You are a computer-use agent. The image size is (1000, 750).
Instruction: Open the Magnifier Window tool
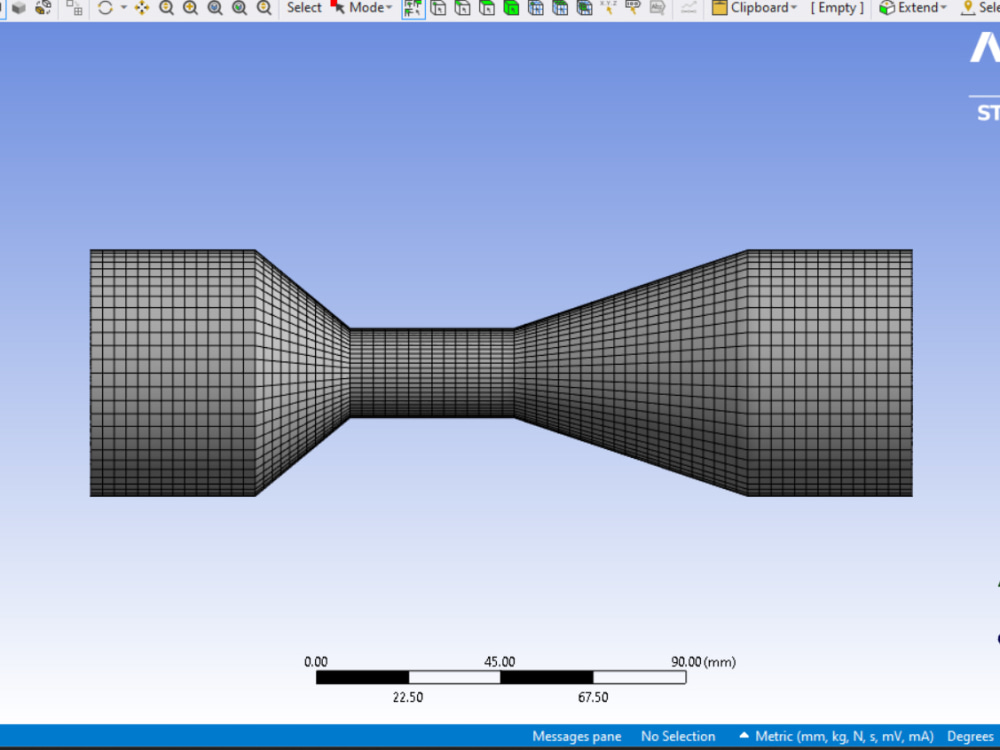coord(239,8)
